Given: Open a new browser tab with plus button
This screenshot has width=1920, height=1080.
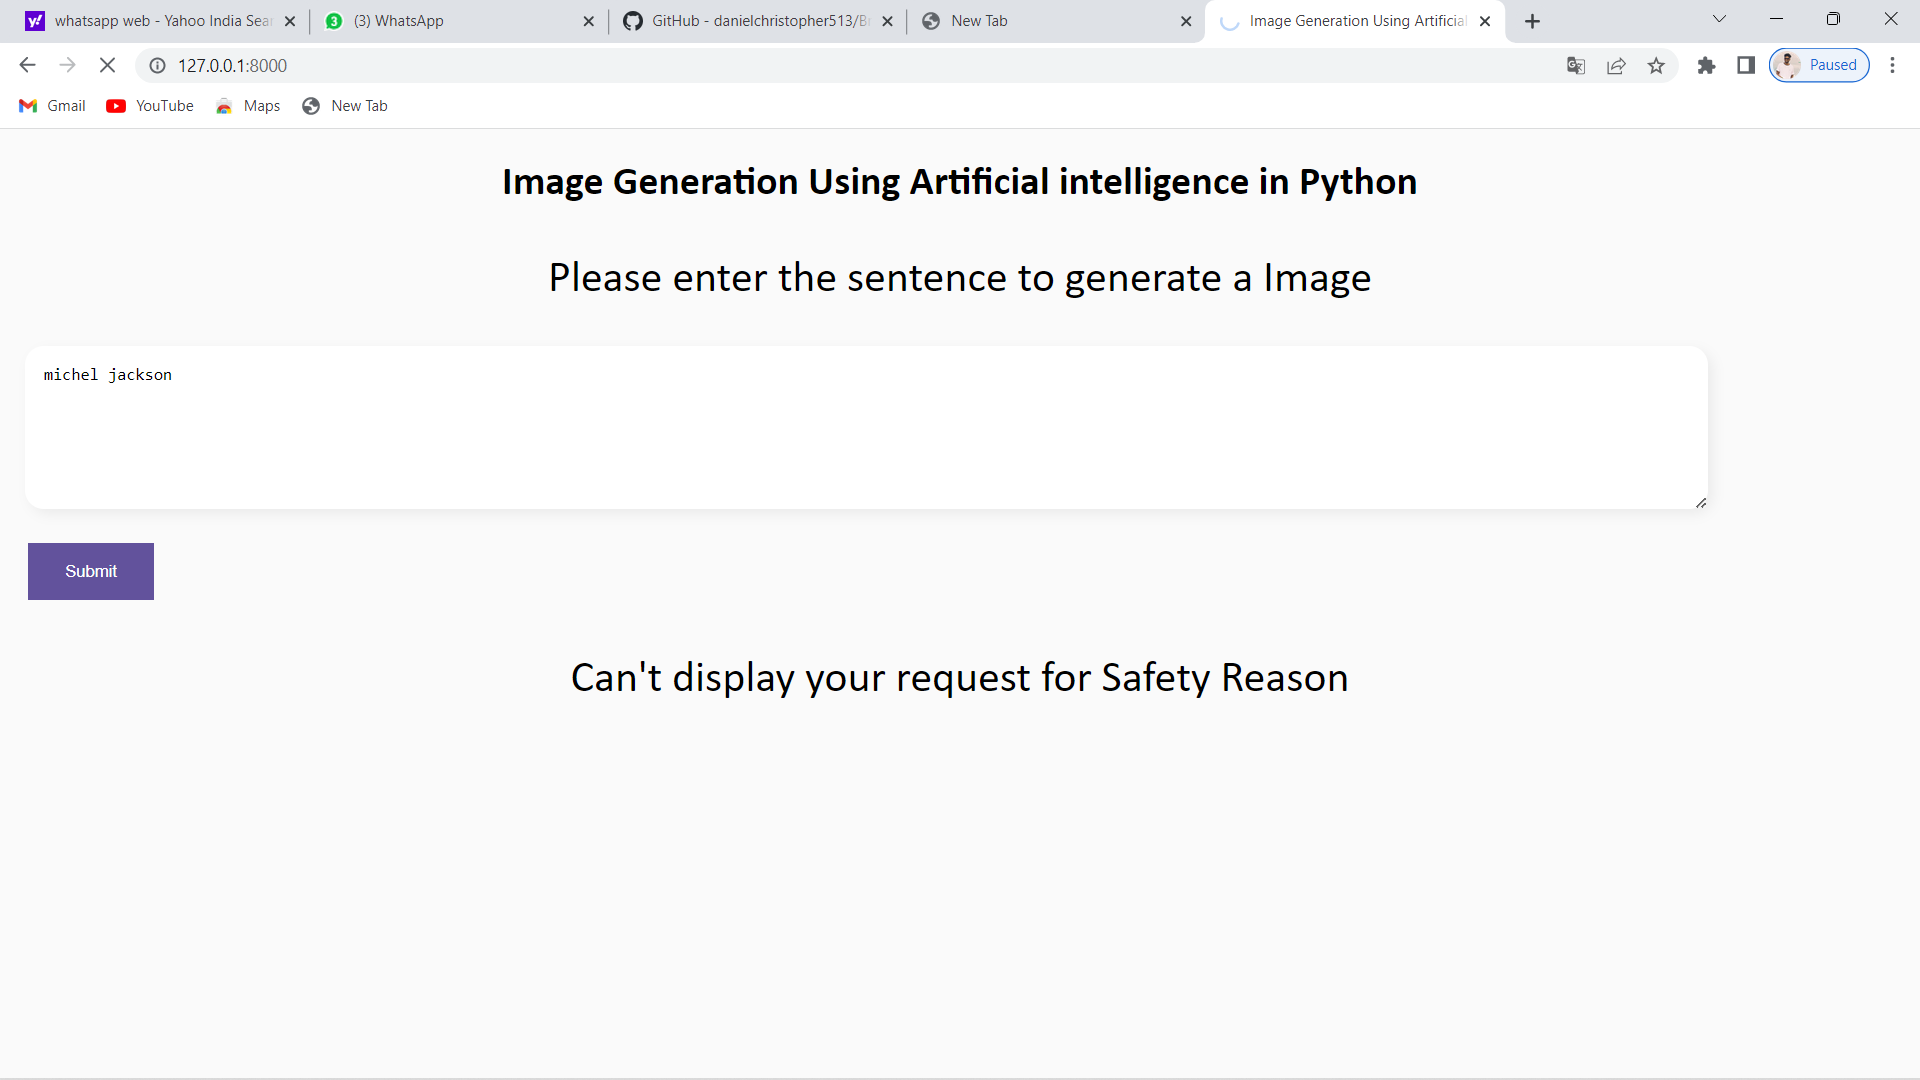Looking at the screenshot, I should [x=1533, y=20].
